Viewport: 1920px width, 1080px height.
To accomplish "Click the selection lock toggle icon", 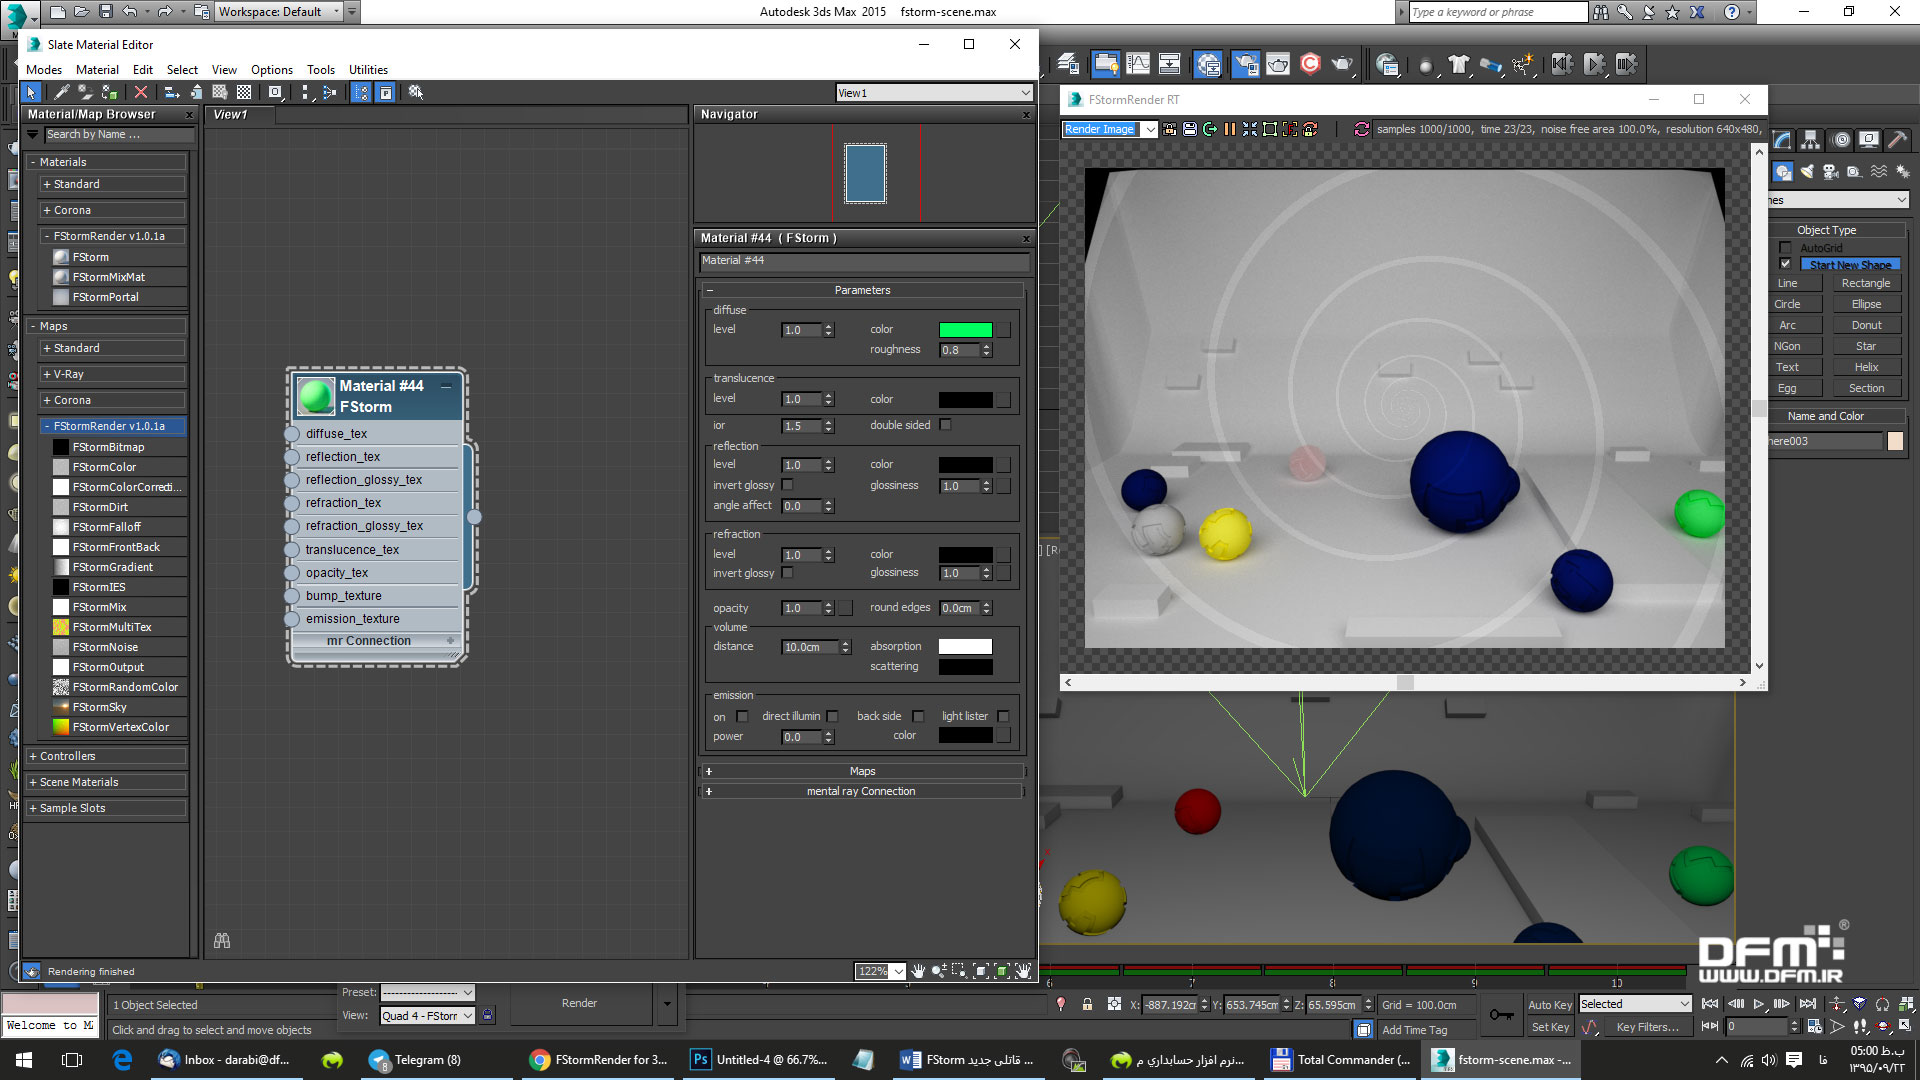I will tap(1087, 1005).
